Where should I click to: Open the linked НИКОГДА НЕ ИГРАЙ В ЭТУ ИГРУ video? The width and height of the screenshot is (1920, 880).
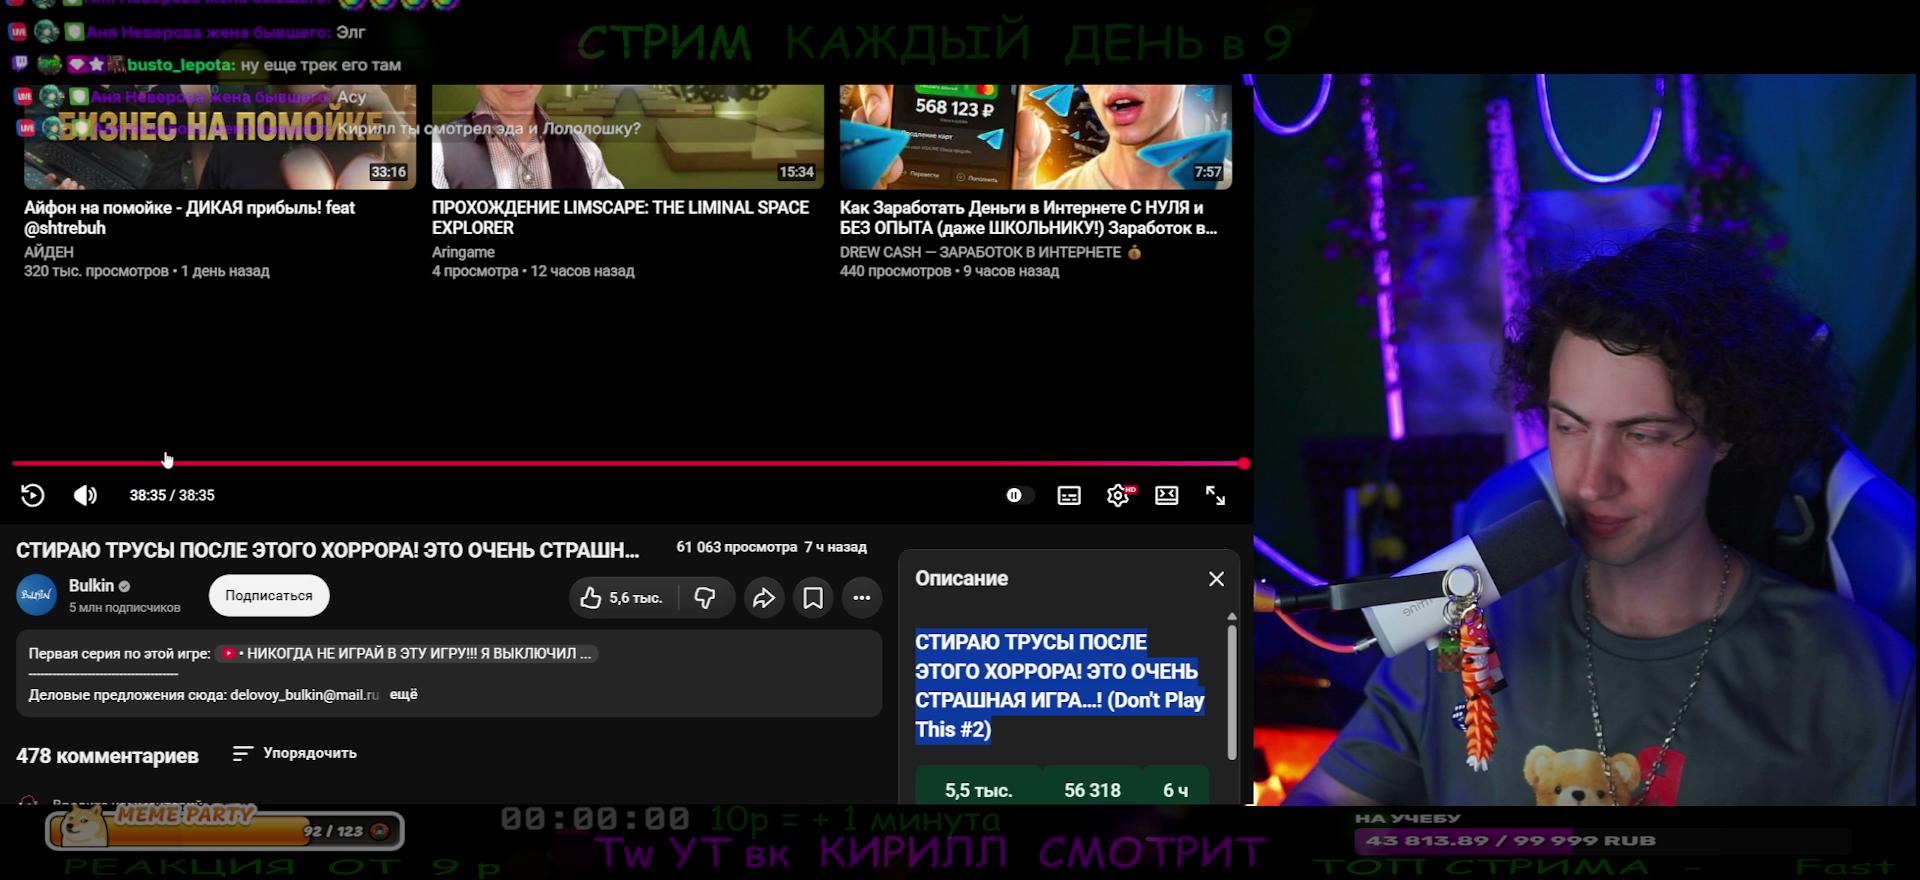407,653
